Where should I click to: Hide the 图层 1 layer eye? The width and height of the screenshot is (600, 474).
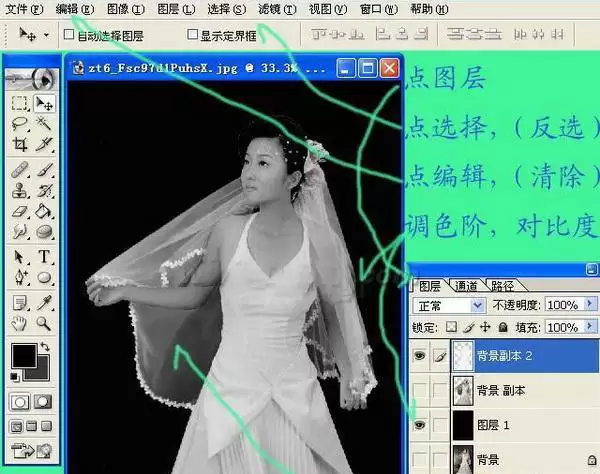pos(420,425)
